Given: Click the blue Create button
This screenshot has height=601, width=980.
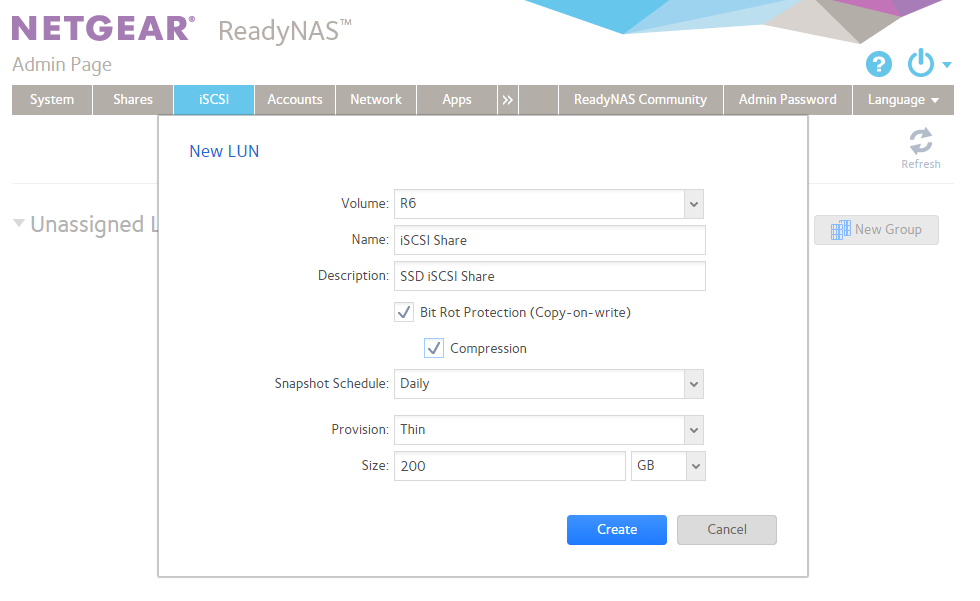Looking at the screenshot, I should pos(617,530).
